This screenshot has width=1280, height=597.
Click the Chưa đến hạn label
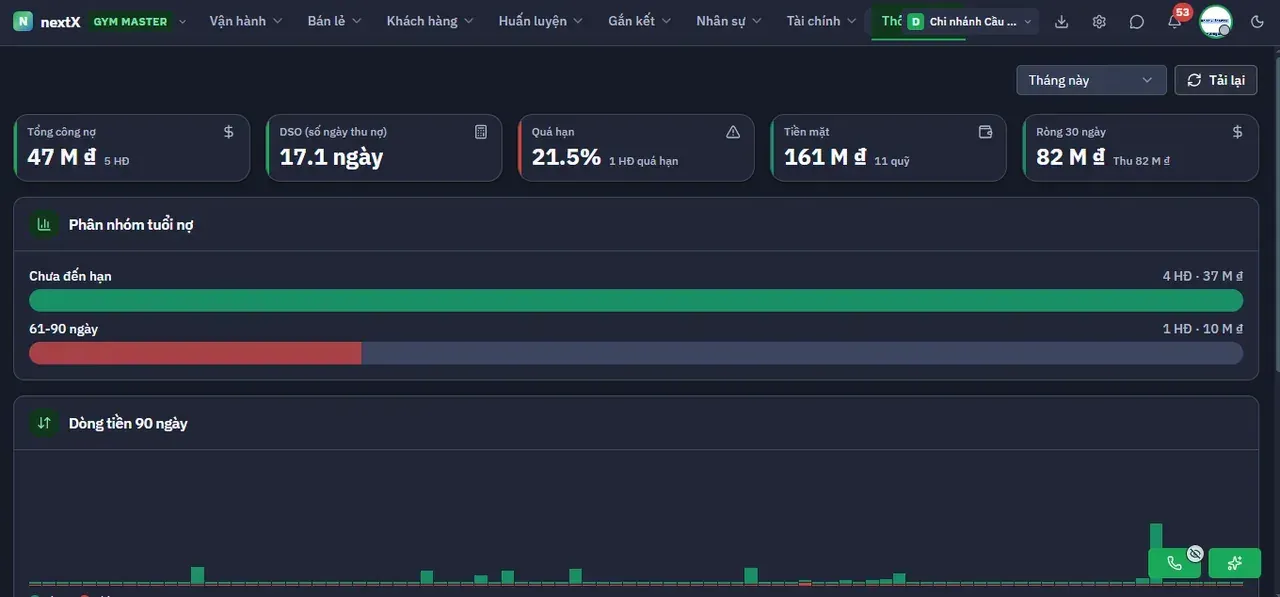point(70,276)
